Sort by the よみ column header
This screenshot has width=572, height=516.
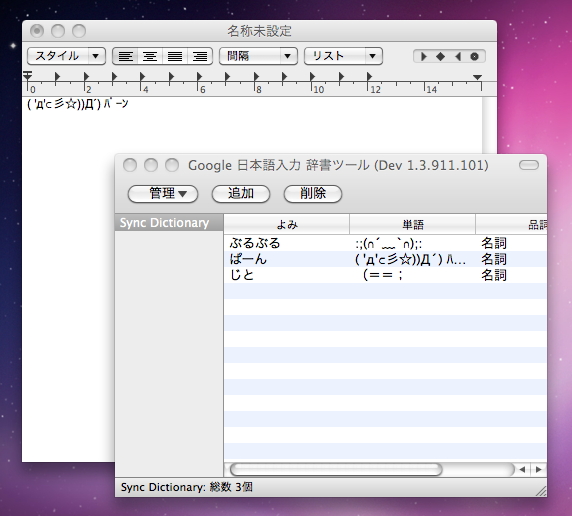(x=287, y=224)
